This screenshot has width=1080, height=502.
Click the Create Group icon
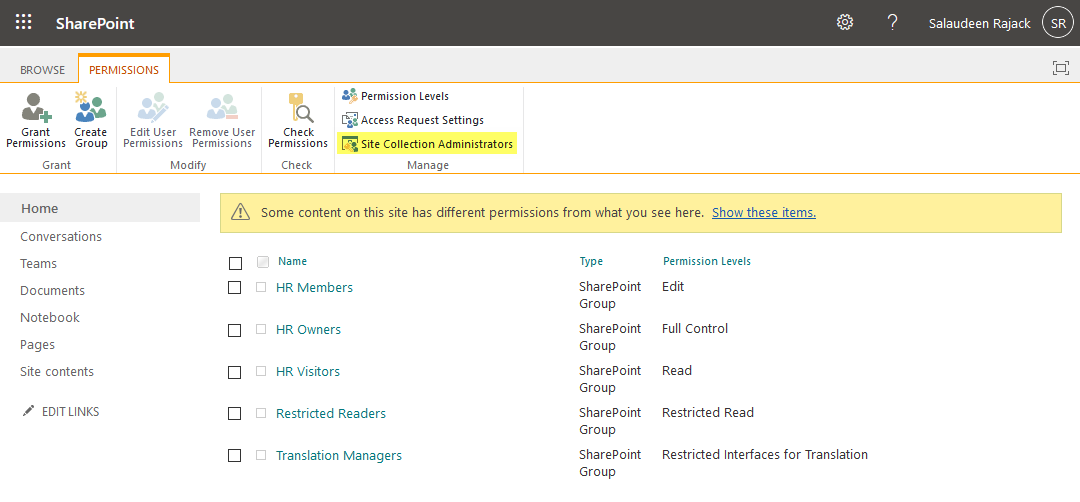91,108
